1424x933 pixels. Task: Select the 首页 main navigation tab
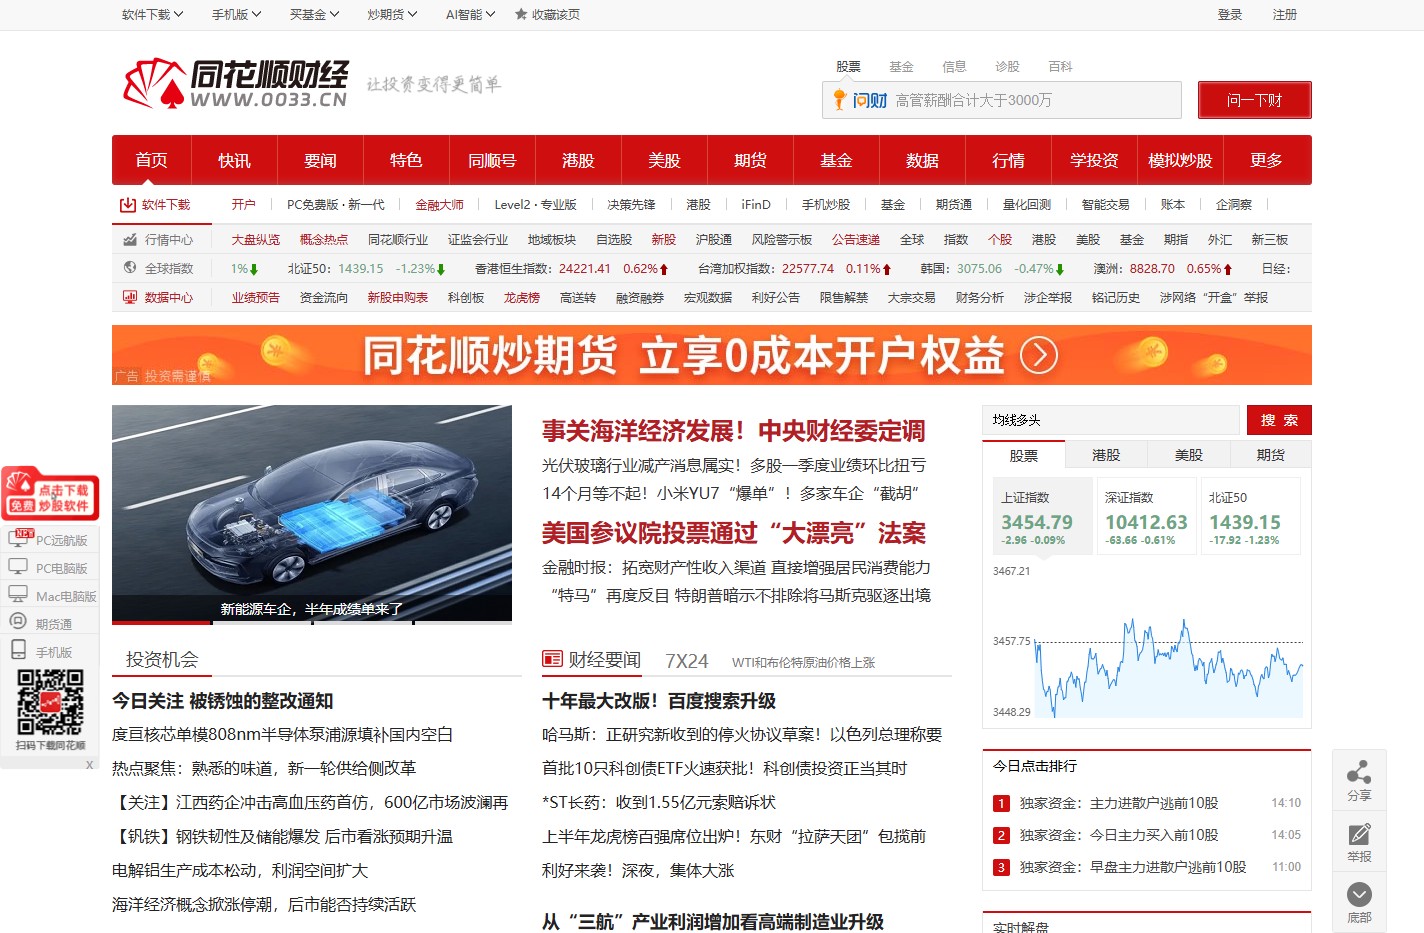coord(151,160)
